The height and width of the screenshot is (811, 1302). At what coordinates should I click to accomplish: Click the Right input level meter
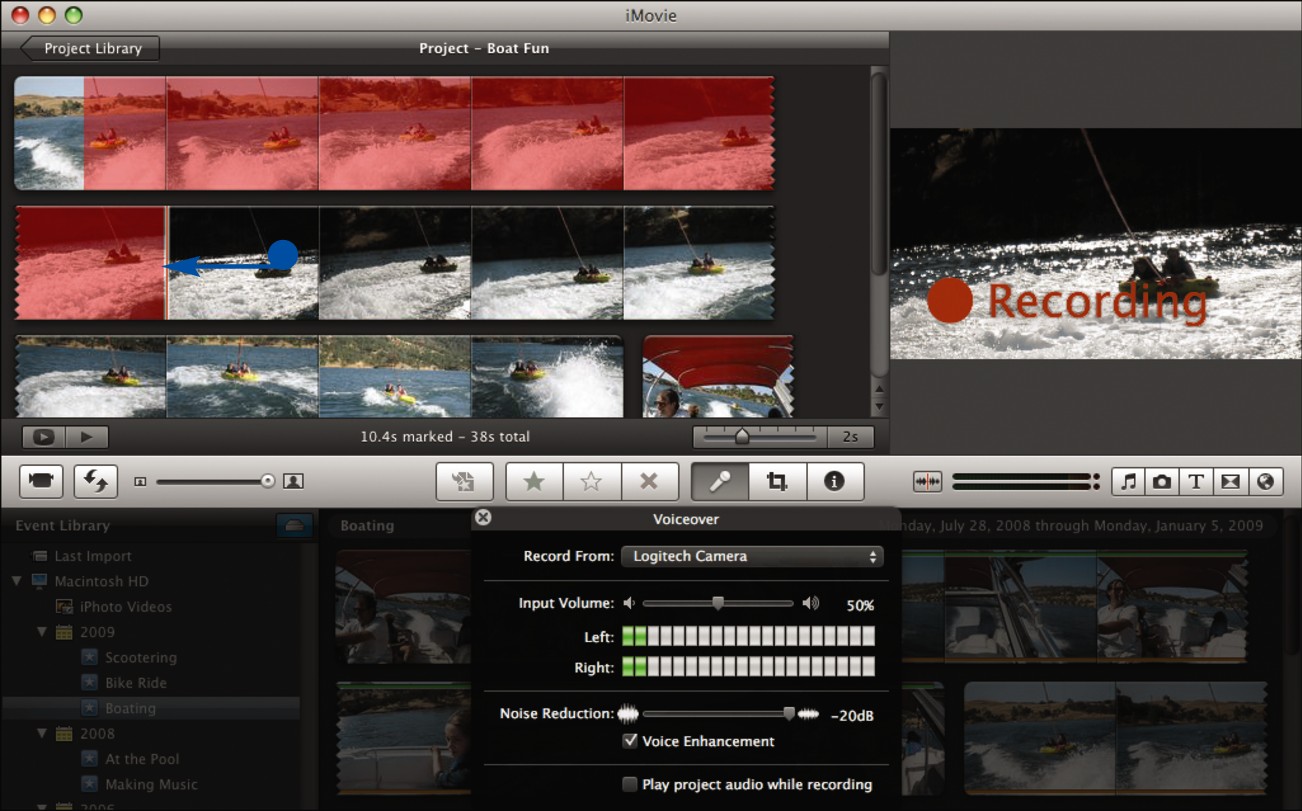pos(748,667)
